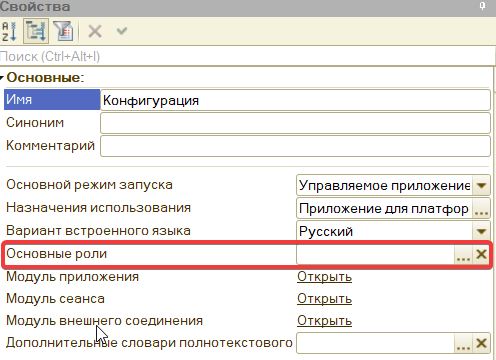Screen dimensions: 496x360
Task: Clear the Дополнительные словари полнотекстового field
Action: tap(481, 343)
